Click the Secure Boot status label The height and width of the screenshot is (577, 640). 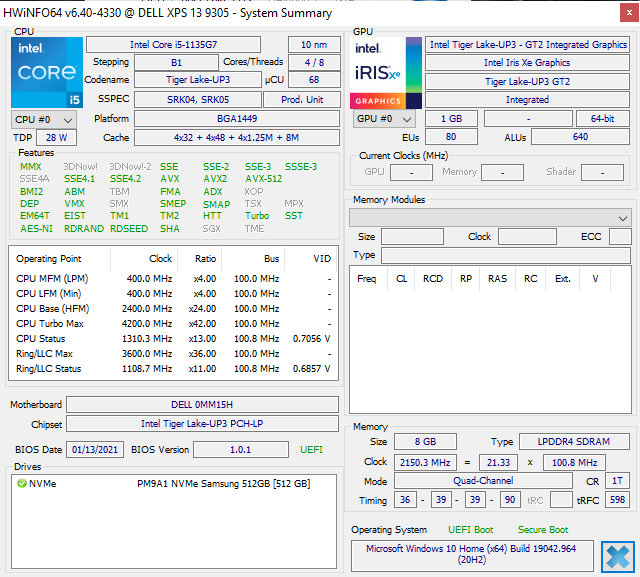point(542,530)
